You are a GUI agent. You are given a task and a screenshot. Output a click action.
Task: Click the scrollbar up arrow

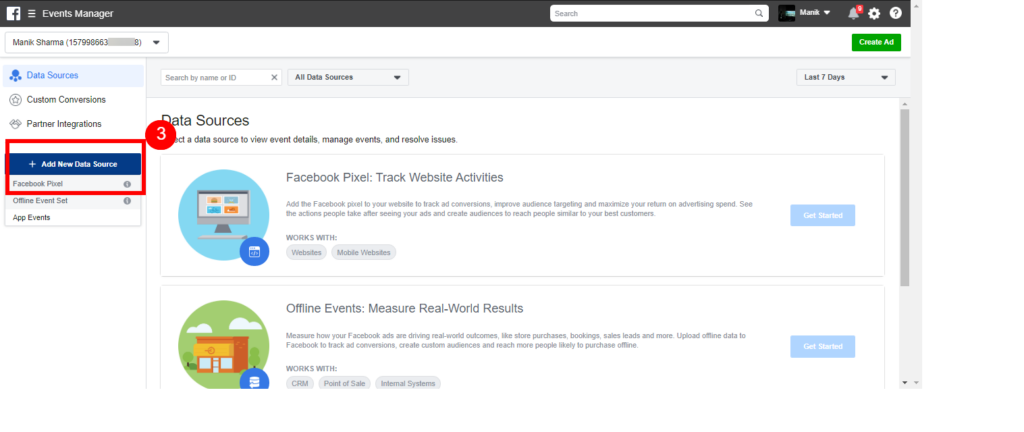click(904, 103)
